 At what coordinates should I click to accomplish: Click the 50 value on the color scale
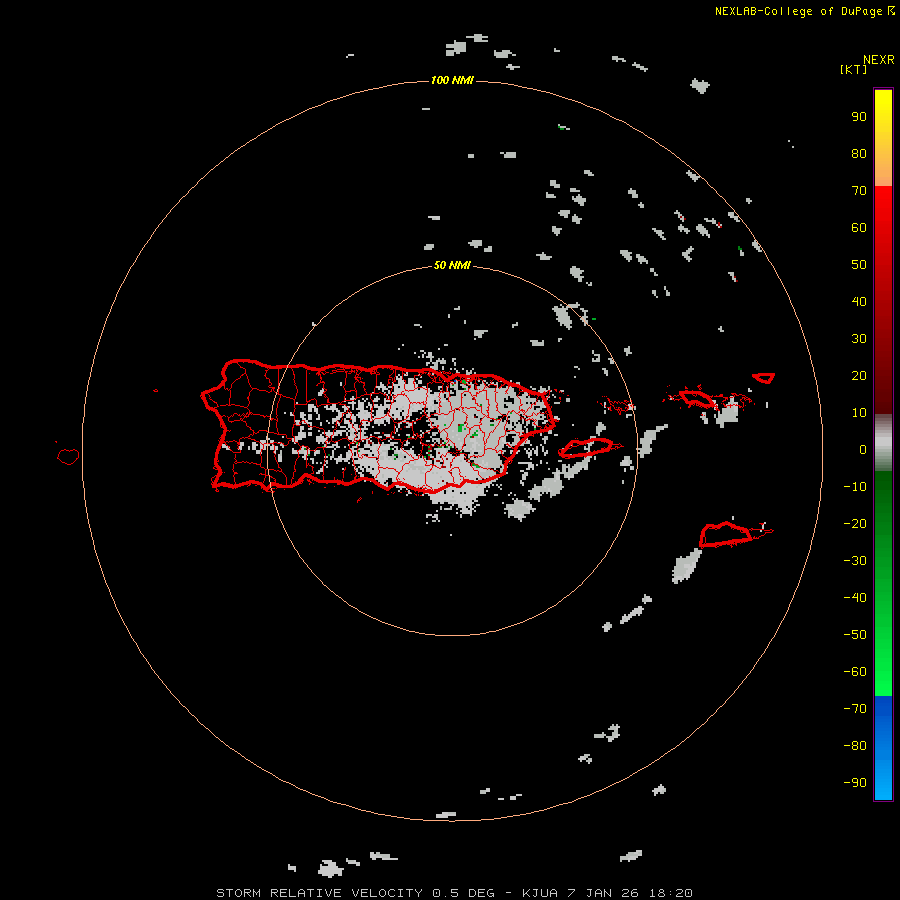point(859,265)
